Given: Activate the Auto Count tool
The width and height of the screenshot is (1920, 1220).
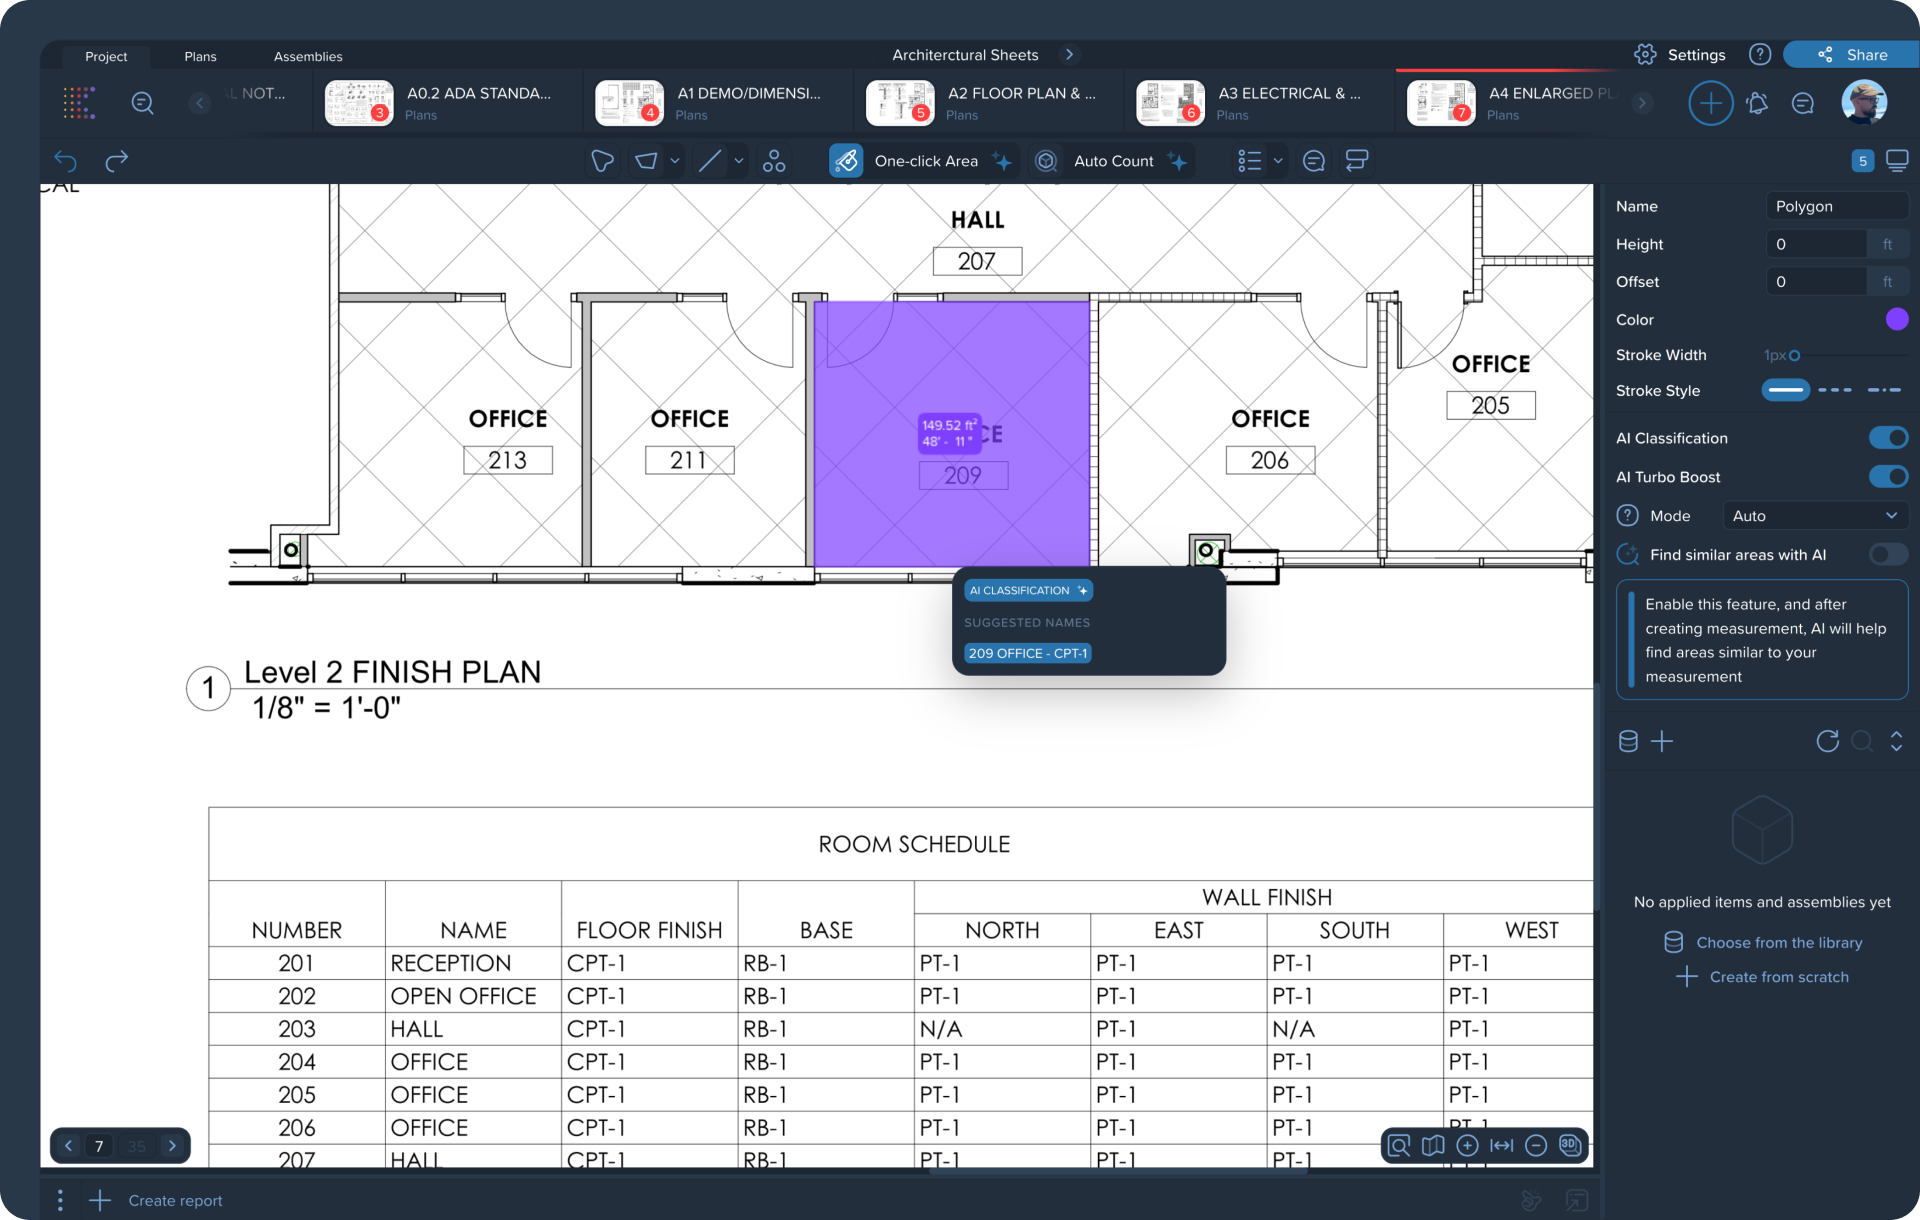Looking at the screenshot, I should pos(1112,161).
